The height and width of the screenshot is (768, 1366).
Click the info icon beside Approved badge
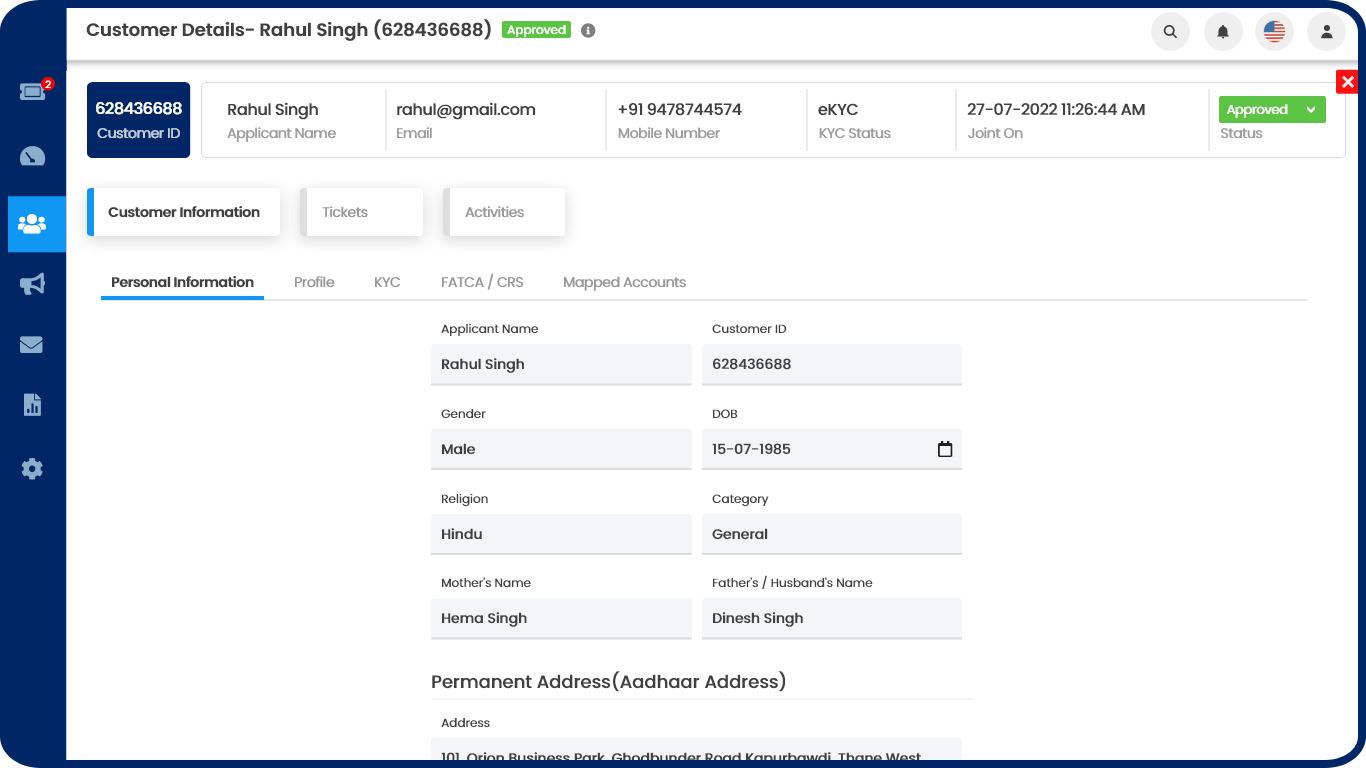tap(588, 30)
